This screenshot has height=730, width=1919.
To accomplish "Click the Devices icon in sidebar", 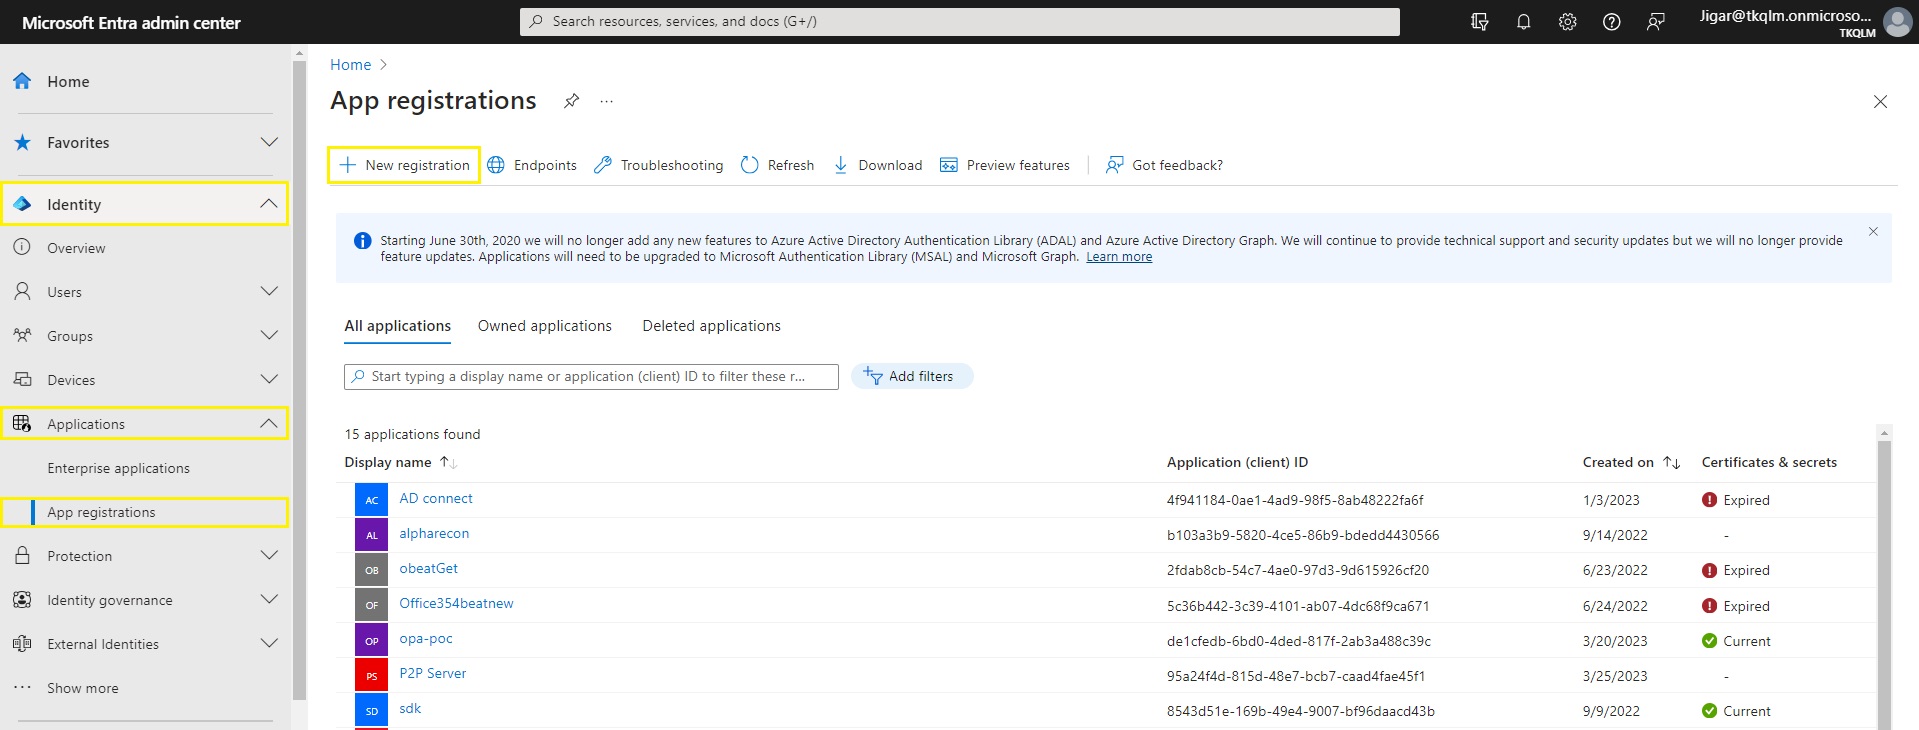I will (22, 379).
